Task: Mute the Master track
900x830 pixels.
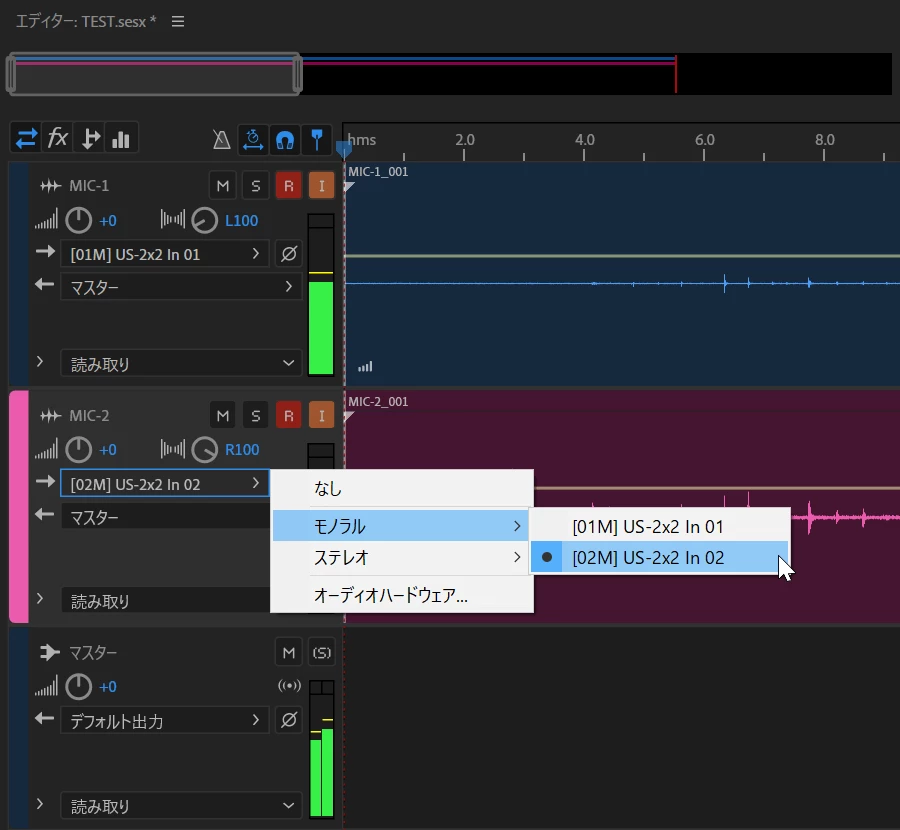Action: [289, 652]
